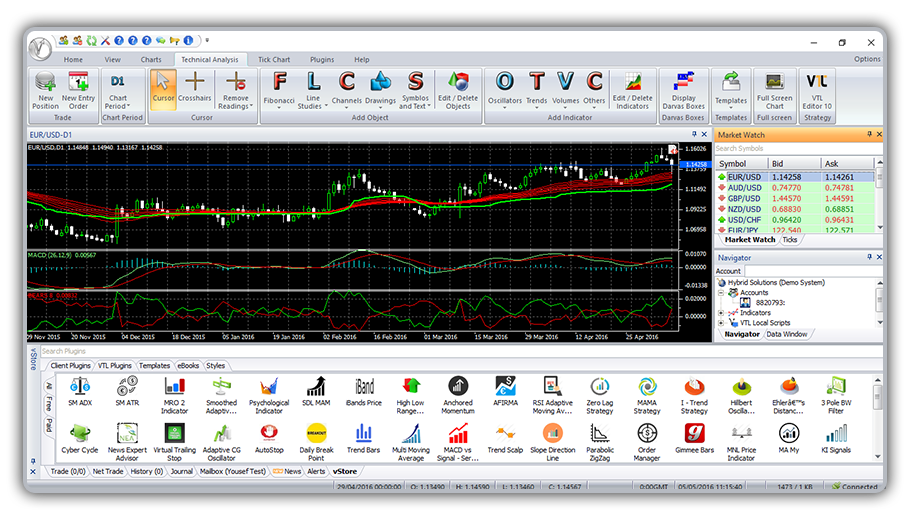
Task: Expand VTL Local Scripts node
Action: [x=721, y=323]
